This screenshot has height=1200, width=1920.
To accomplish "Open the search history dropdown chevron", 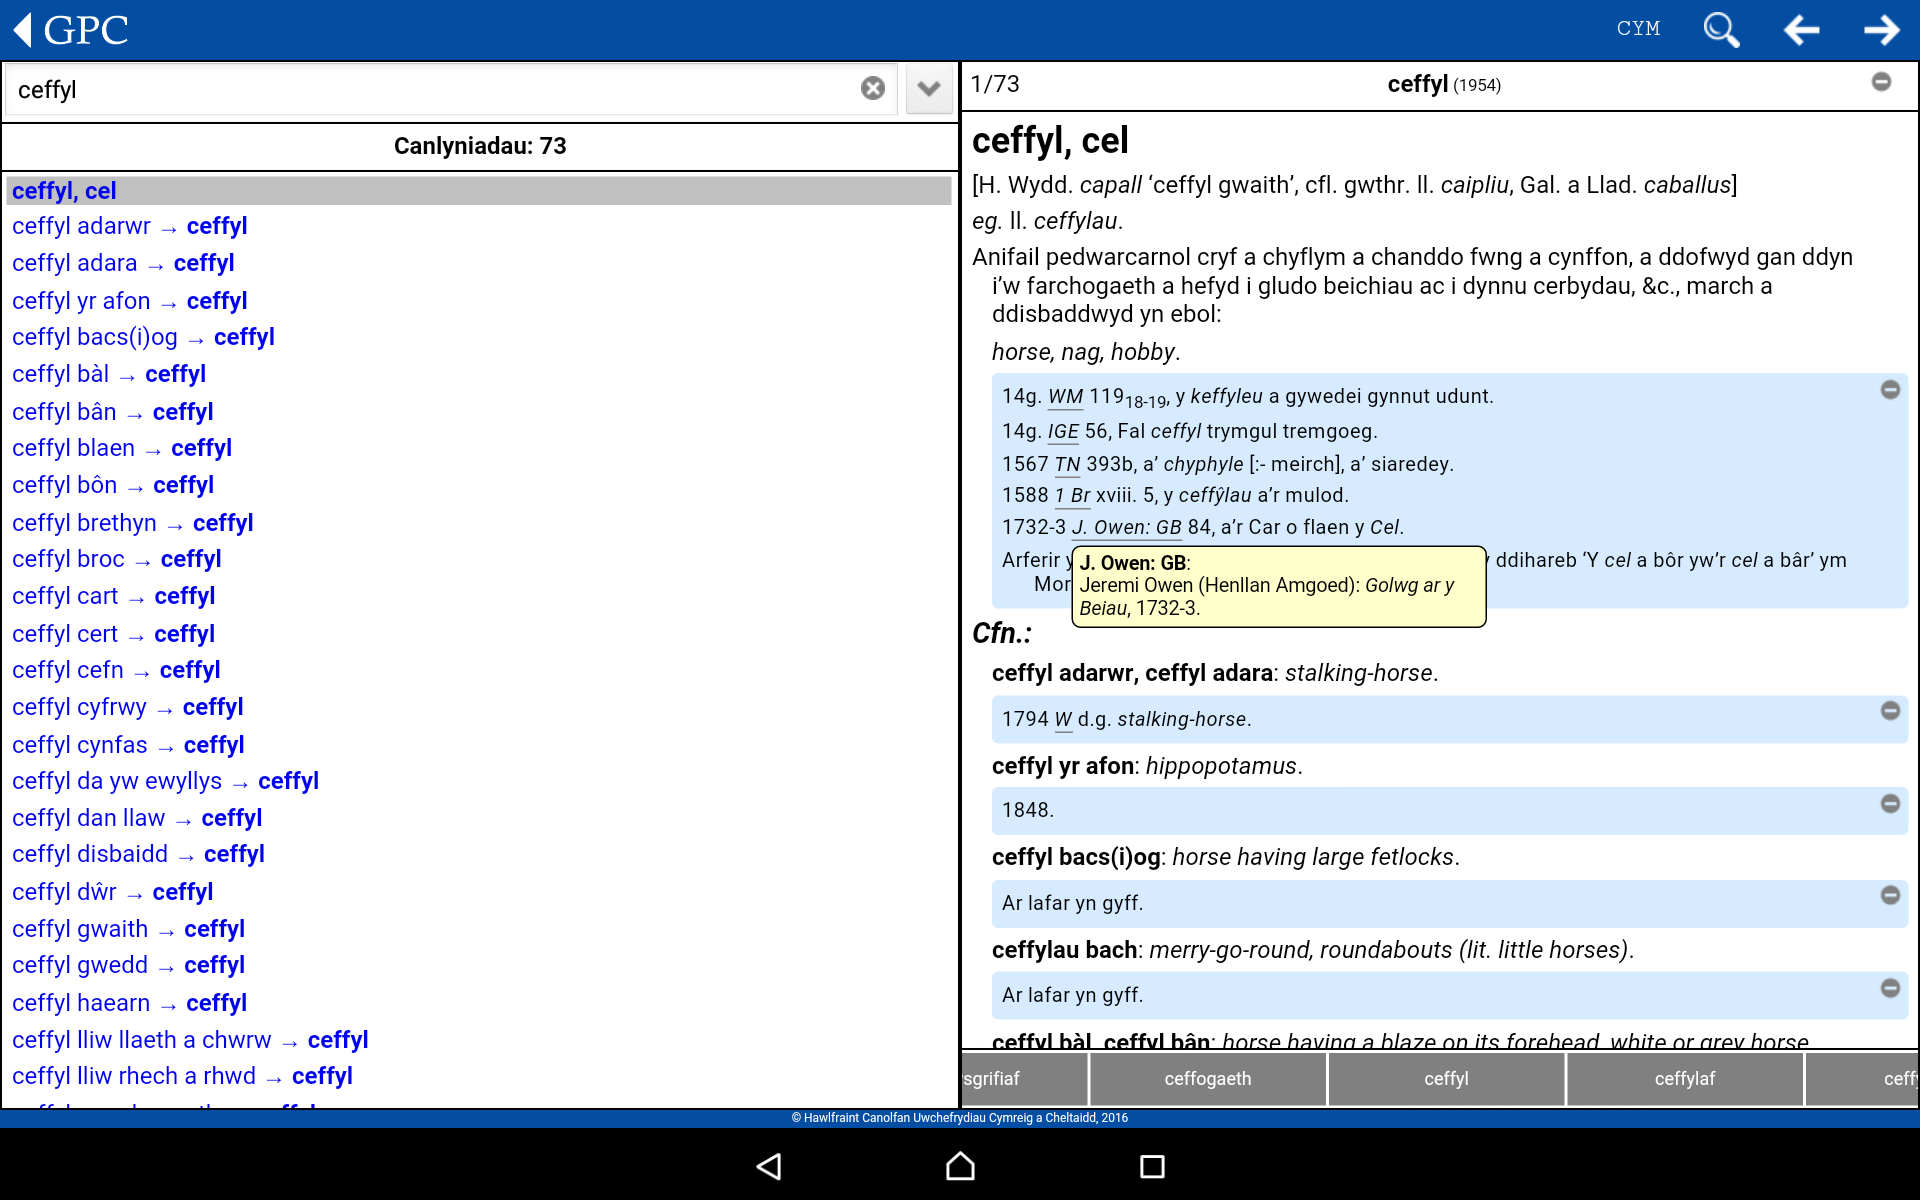I will pos(929,88).
